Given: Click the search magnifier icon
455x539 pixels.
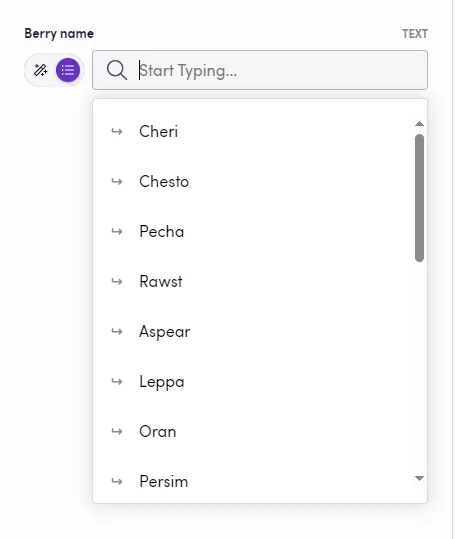Looking at the screenshot, I should point(117,70).
